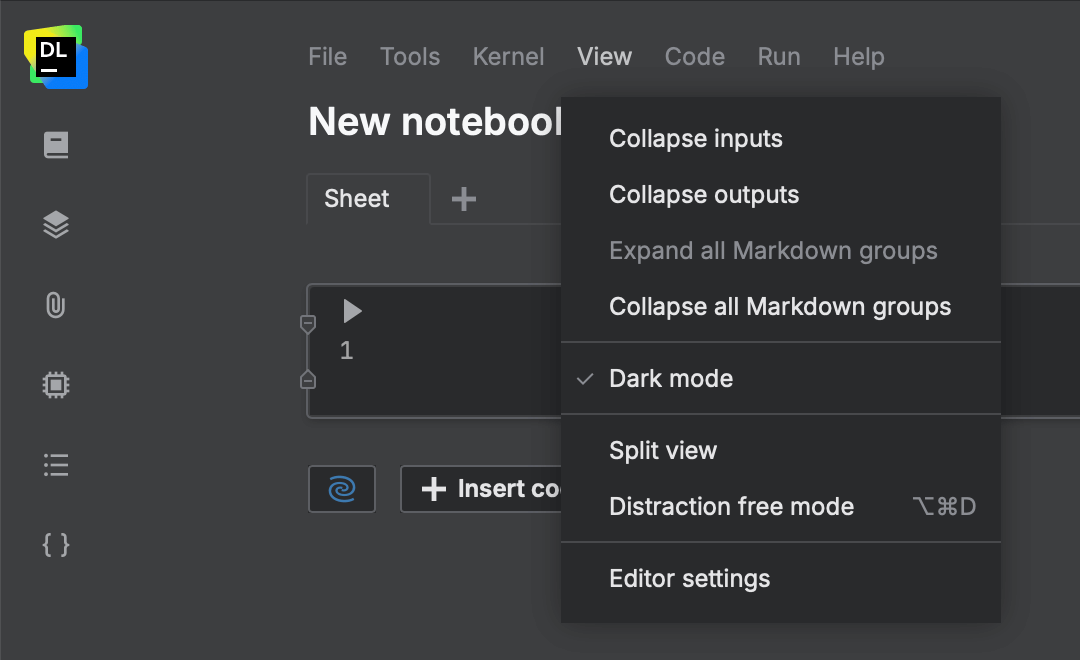Viewport: 1080px width, 660px height.
Task: Open the table of contents list icon
Action: coord(56,465)
